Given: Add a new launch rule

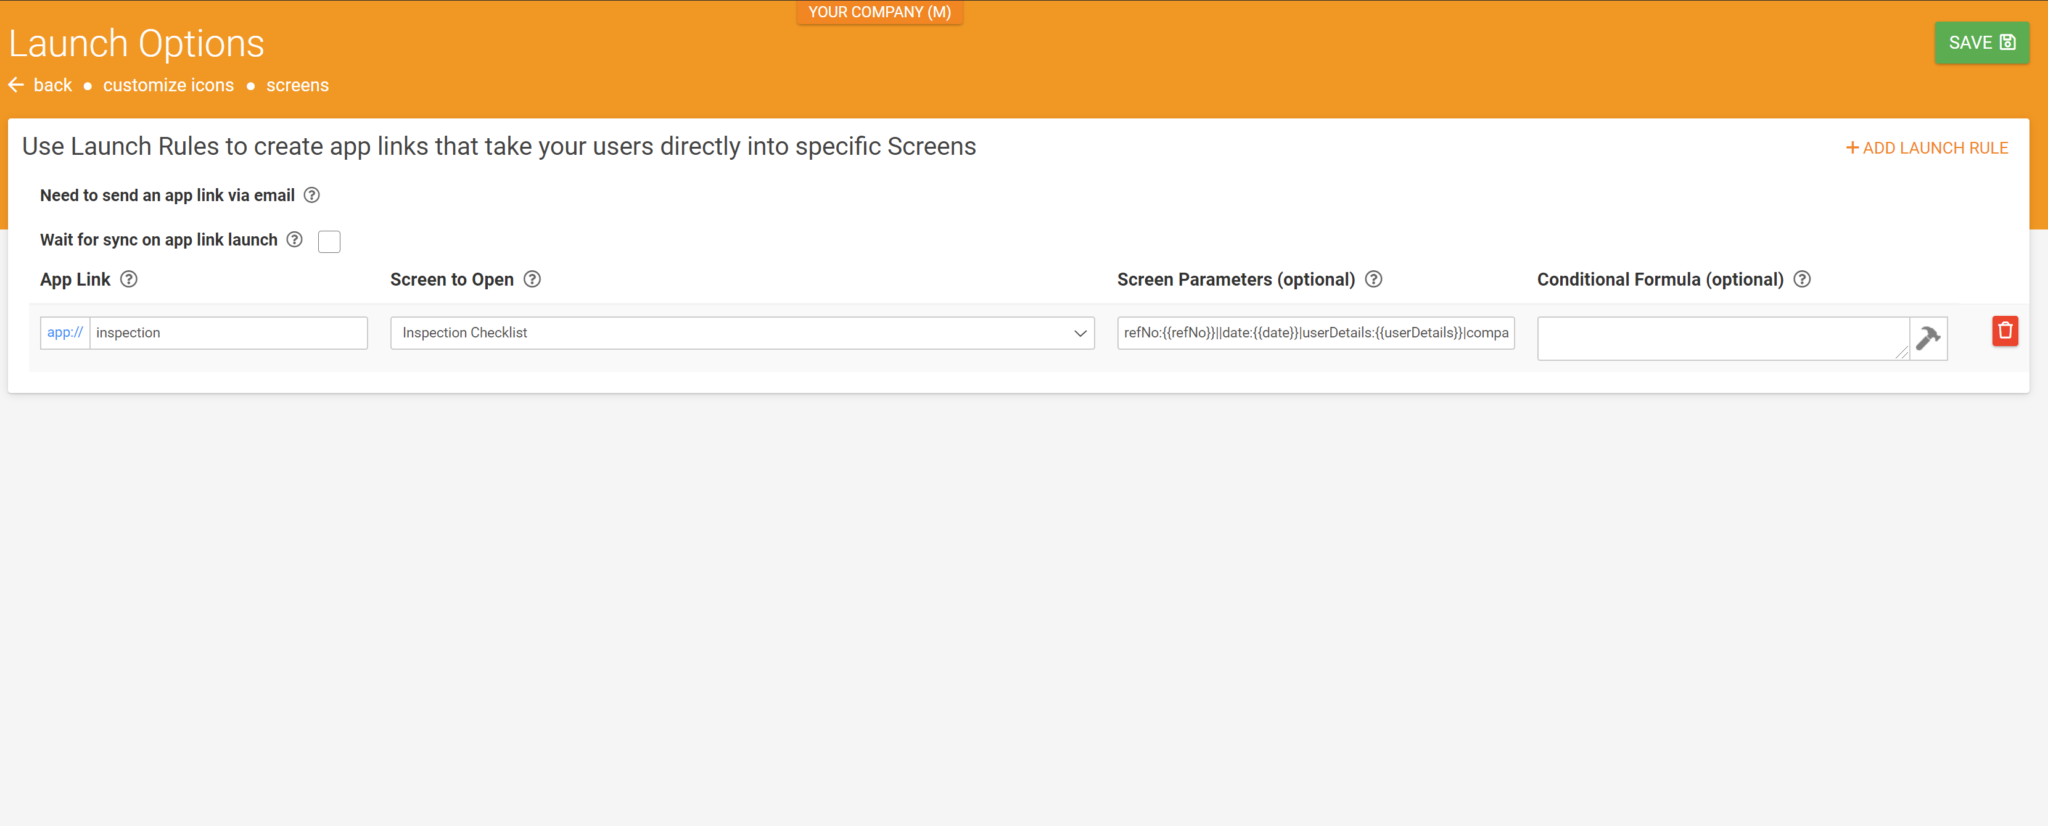Looking at the screenshot, I should [1927, 148].
